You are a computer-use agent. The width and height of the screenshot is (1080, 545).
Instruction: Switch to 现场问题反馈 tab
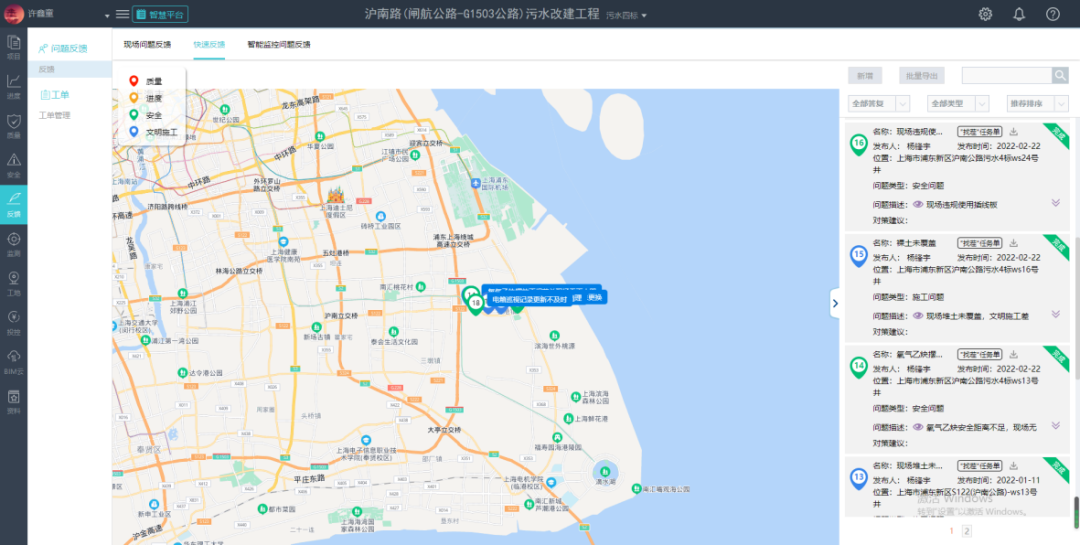[147, 45]
